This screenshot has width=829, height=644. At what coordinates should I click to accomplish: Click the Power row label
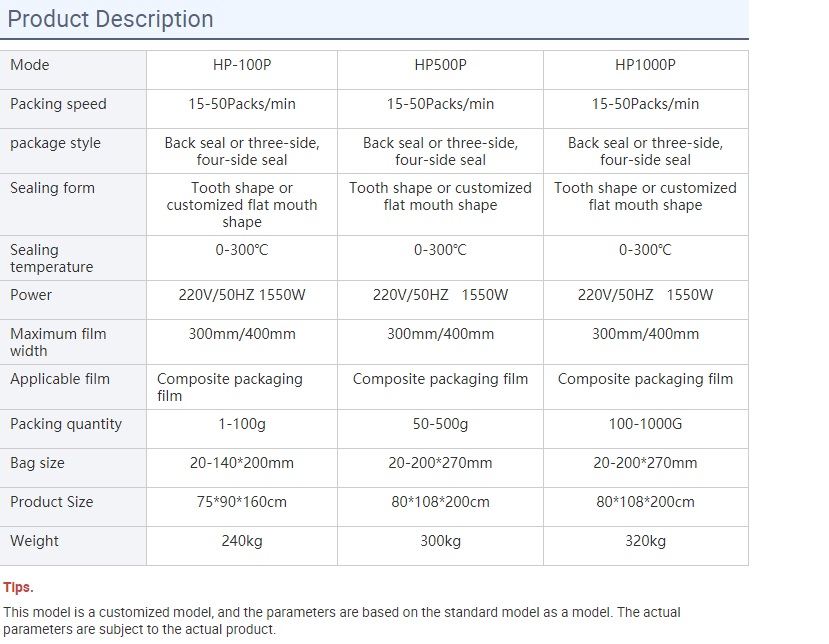coord(31,295)
